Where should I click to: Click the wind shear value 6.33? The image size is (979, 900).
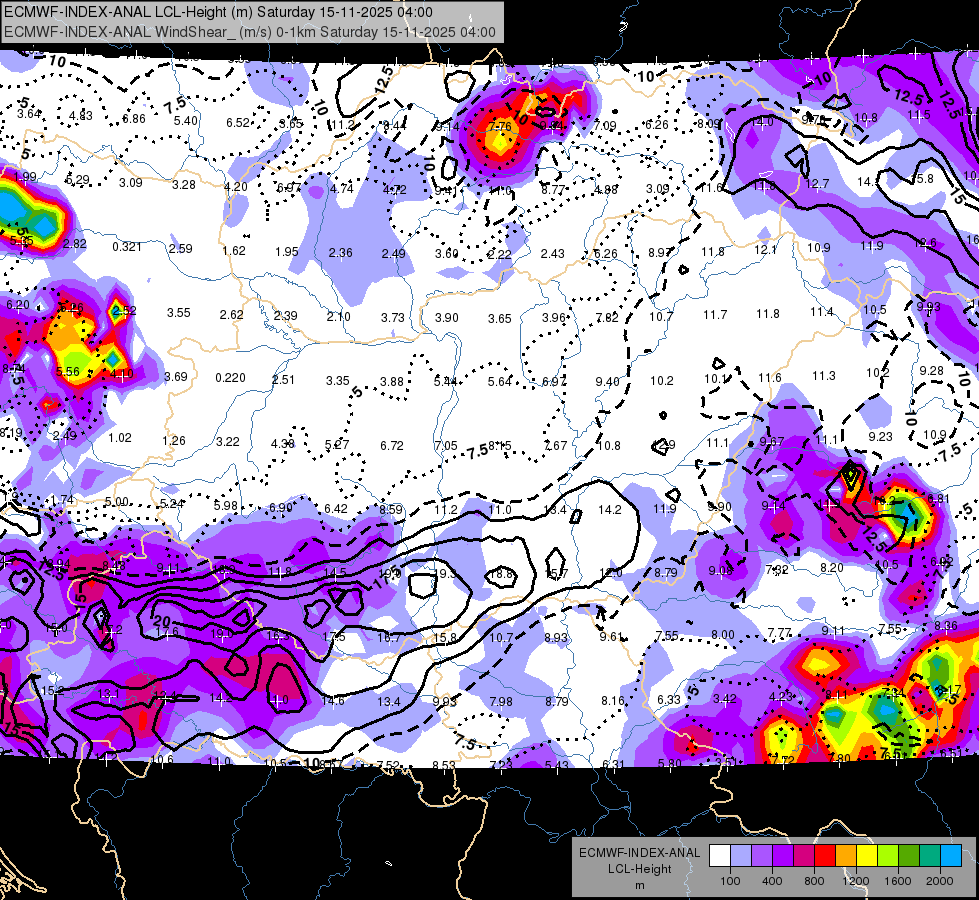(669, 700)
